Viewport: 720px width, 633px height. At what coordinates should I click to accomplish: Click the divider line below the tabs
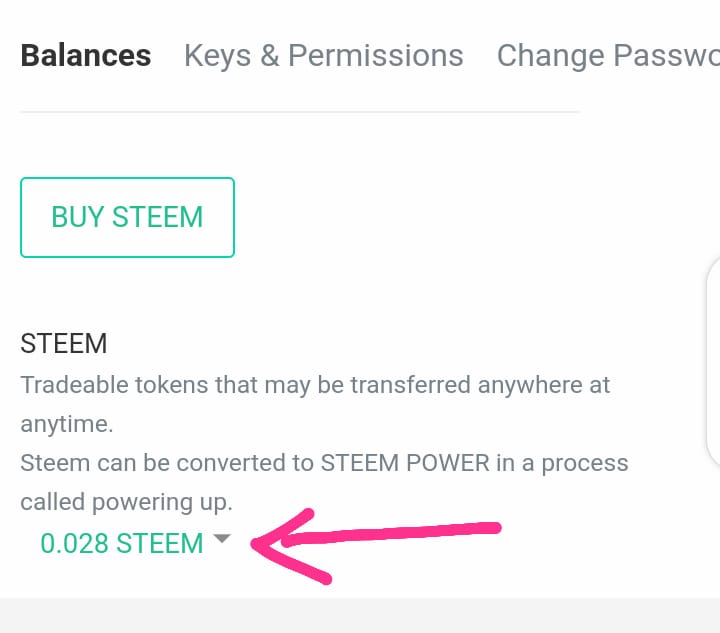(300, 112)
